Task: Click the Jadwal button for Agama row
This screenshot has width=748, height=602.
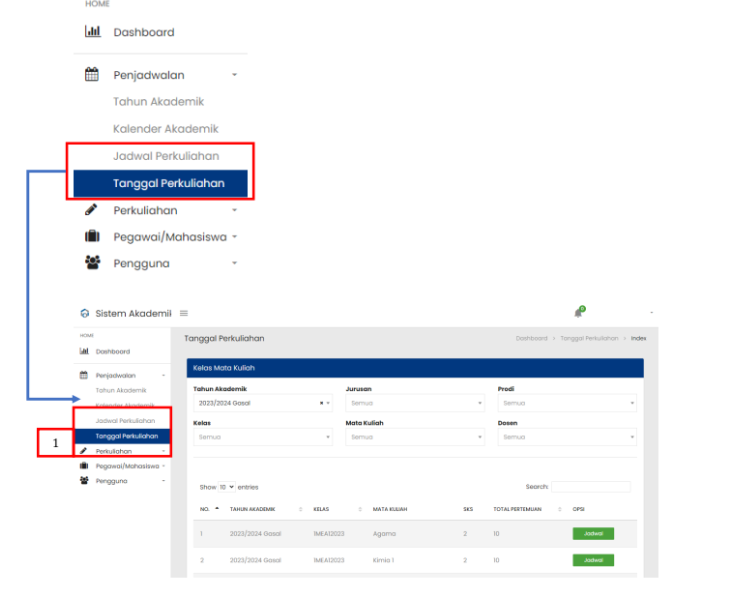Action: click(x=593, y=534)
